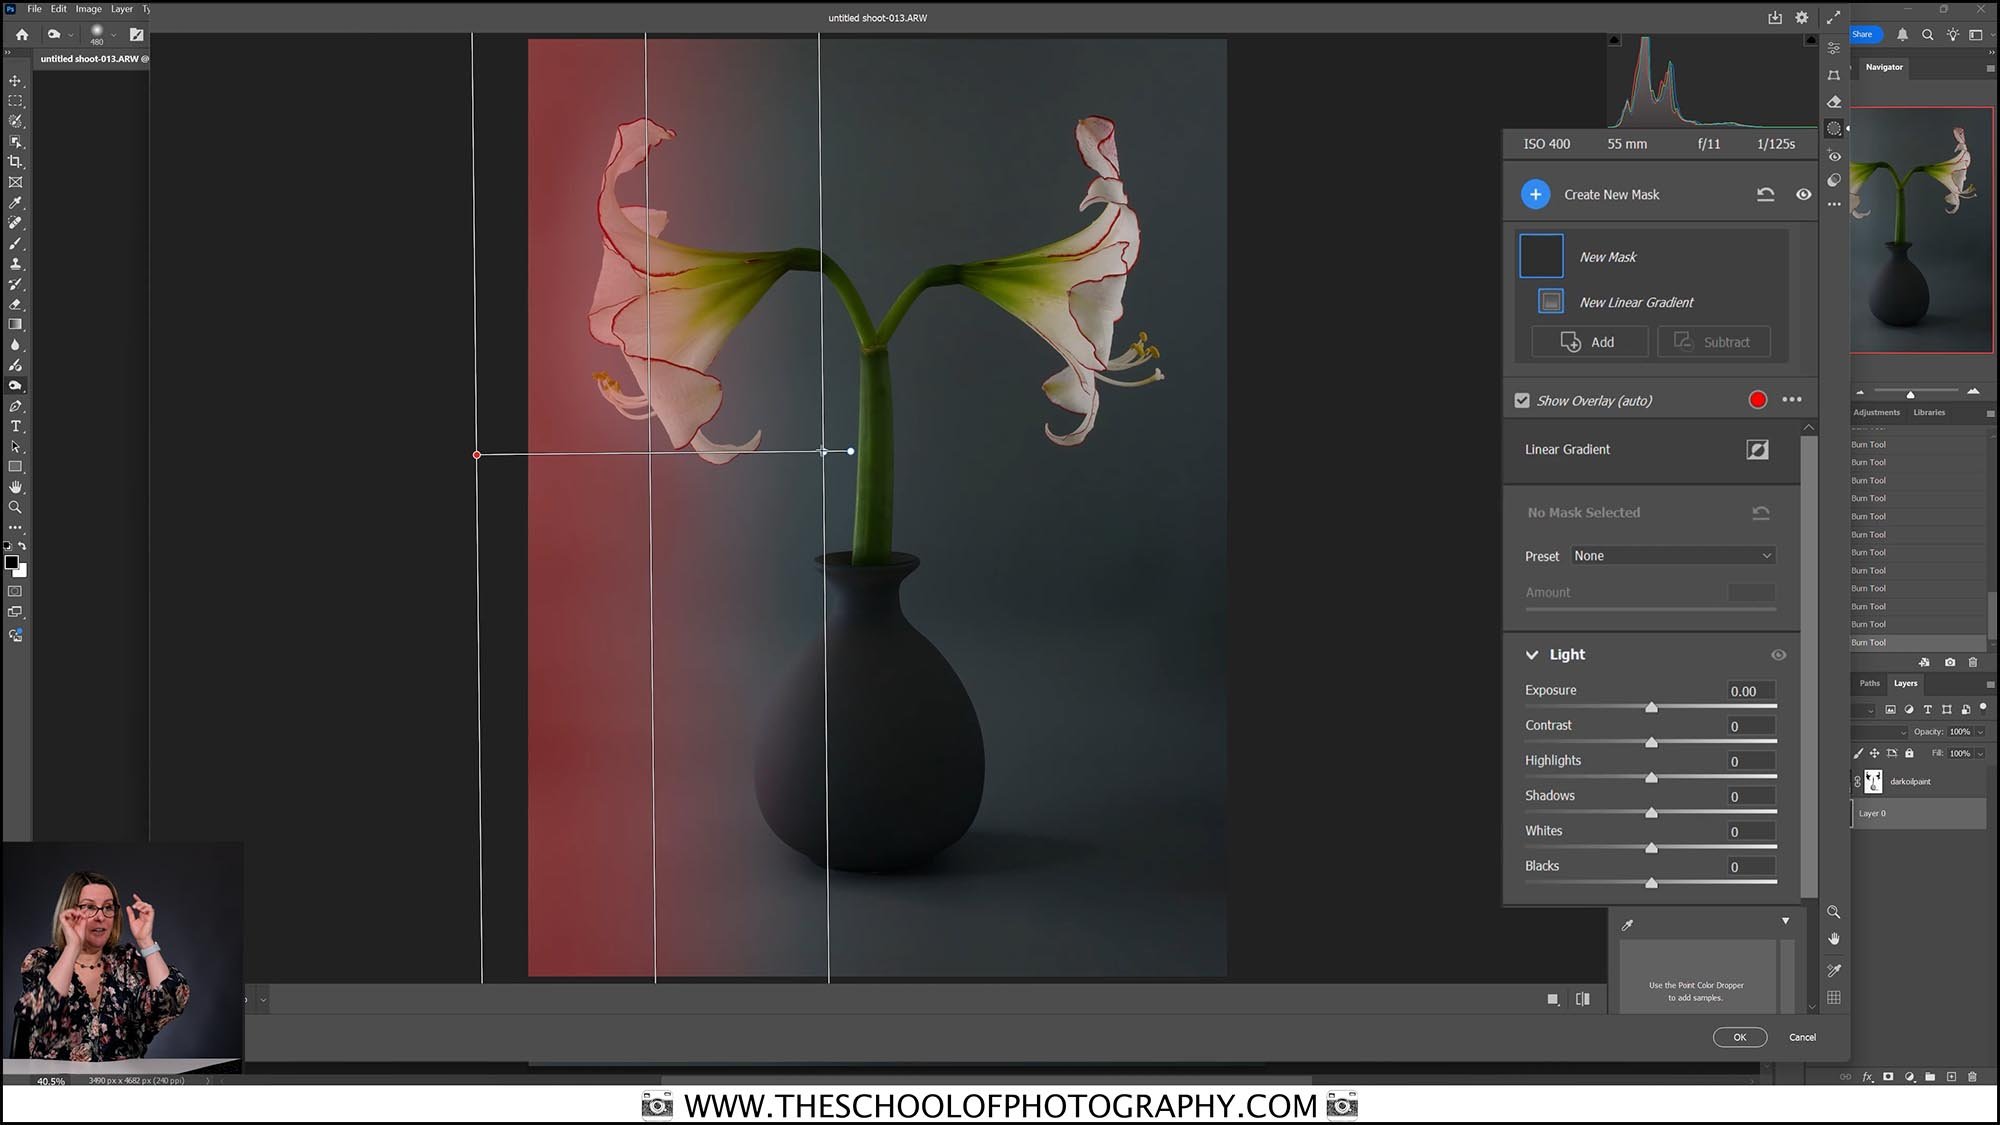Select the Crop tool in the Camera Raw sidebar
The width and height of the screenshot is (2000, 1125).
click(x=1835, y=75)
